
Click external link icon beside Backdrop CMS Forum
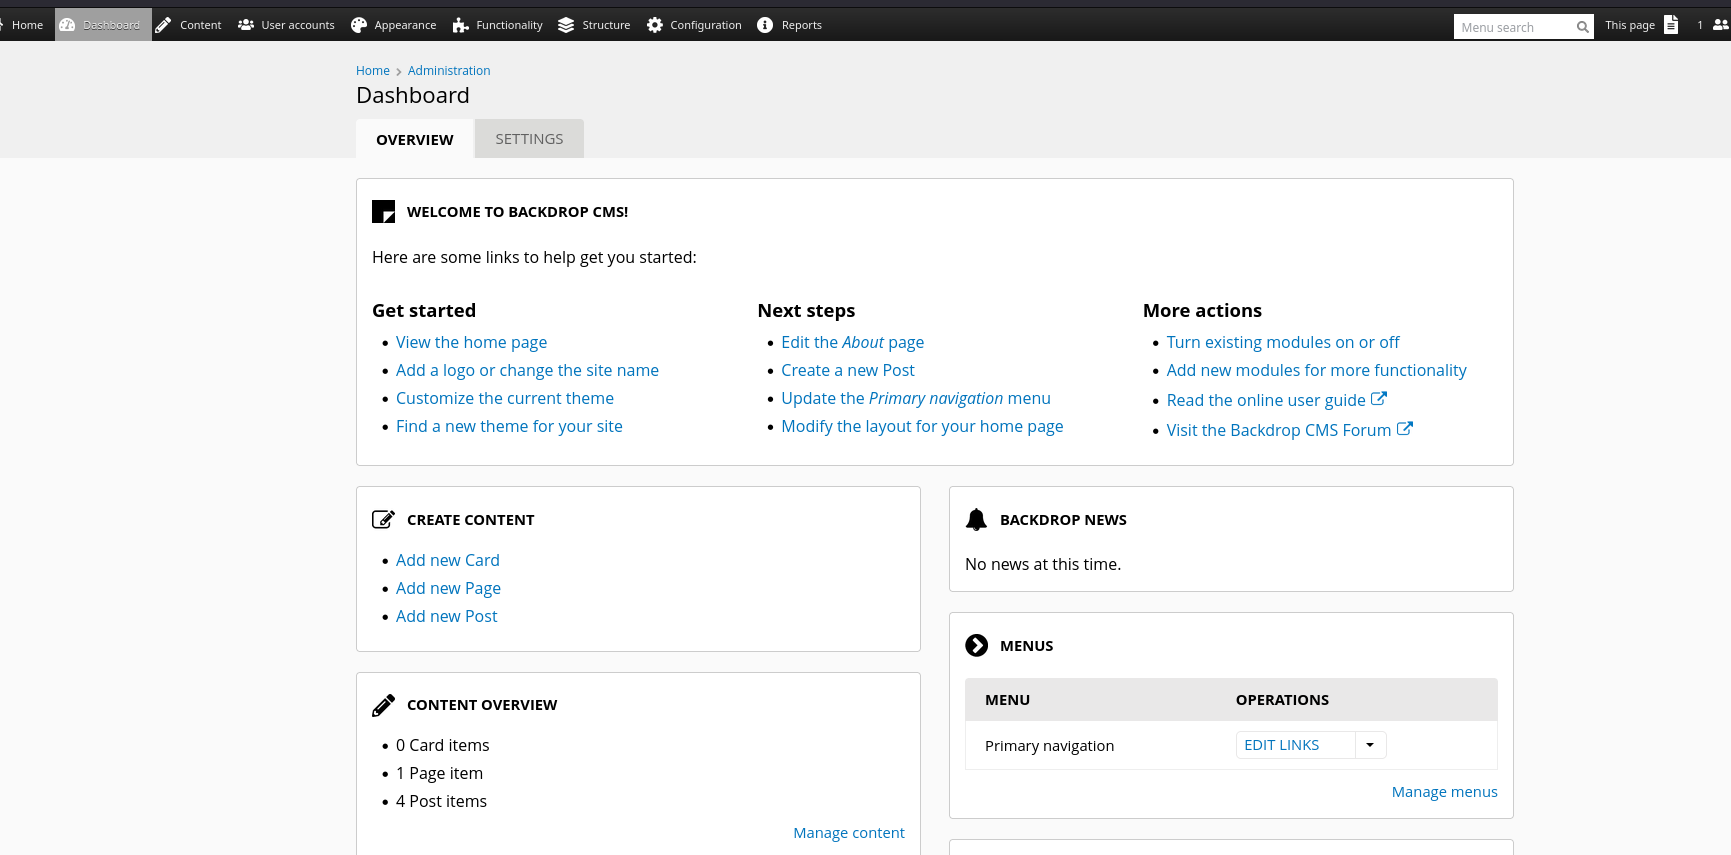tap(1405, 428)
